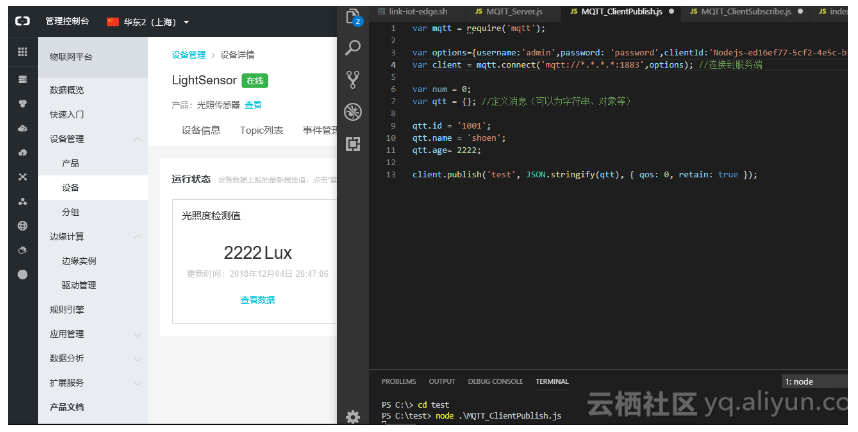The height and width of the screenshot is (432, 858).
Task: Click the China flag region icon
Action: tap(113, 21)
